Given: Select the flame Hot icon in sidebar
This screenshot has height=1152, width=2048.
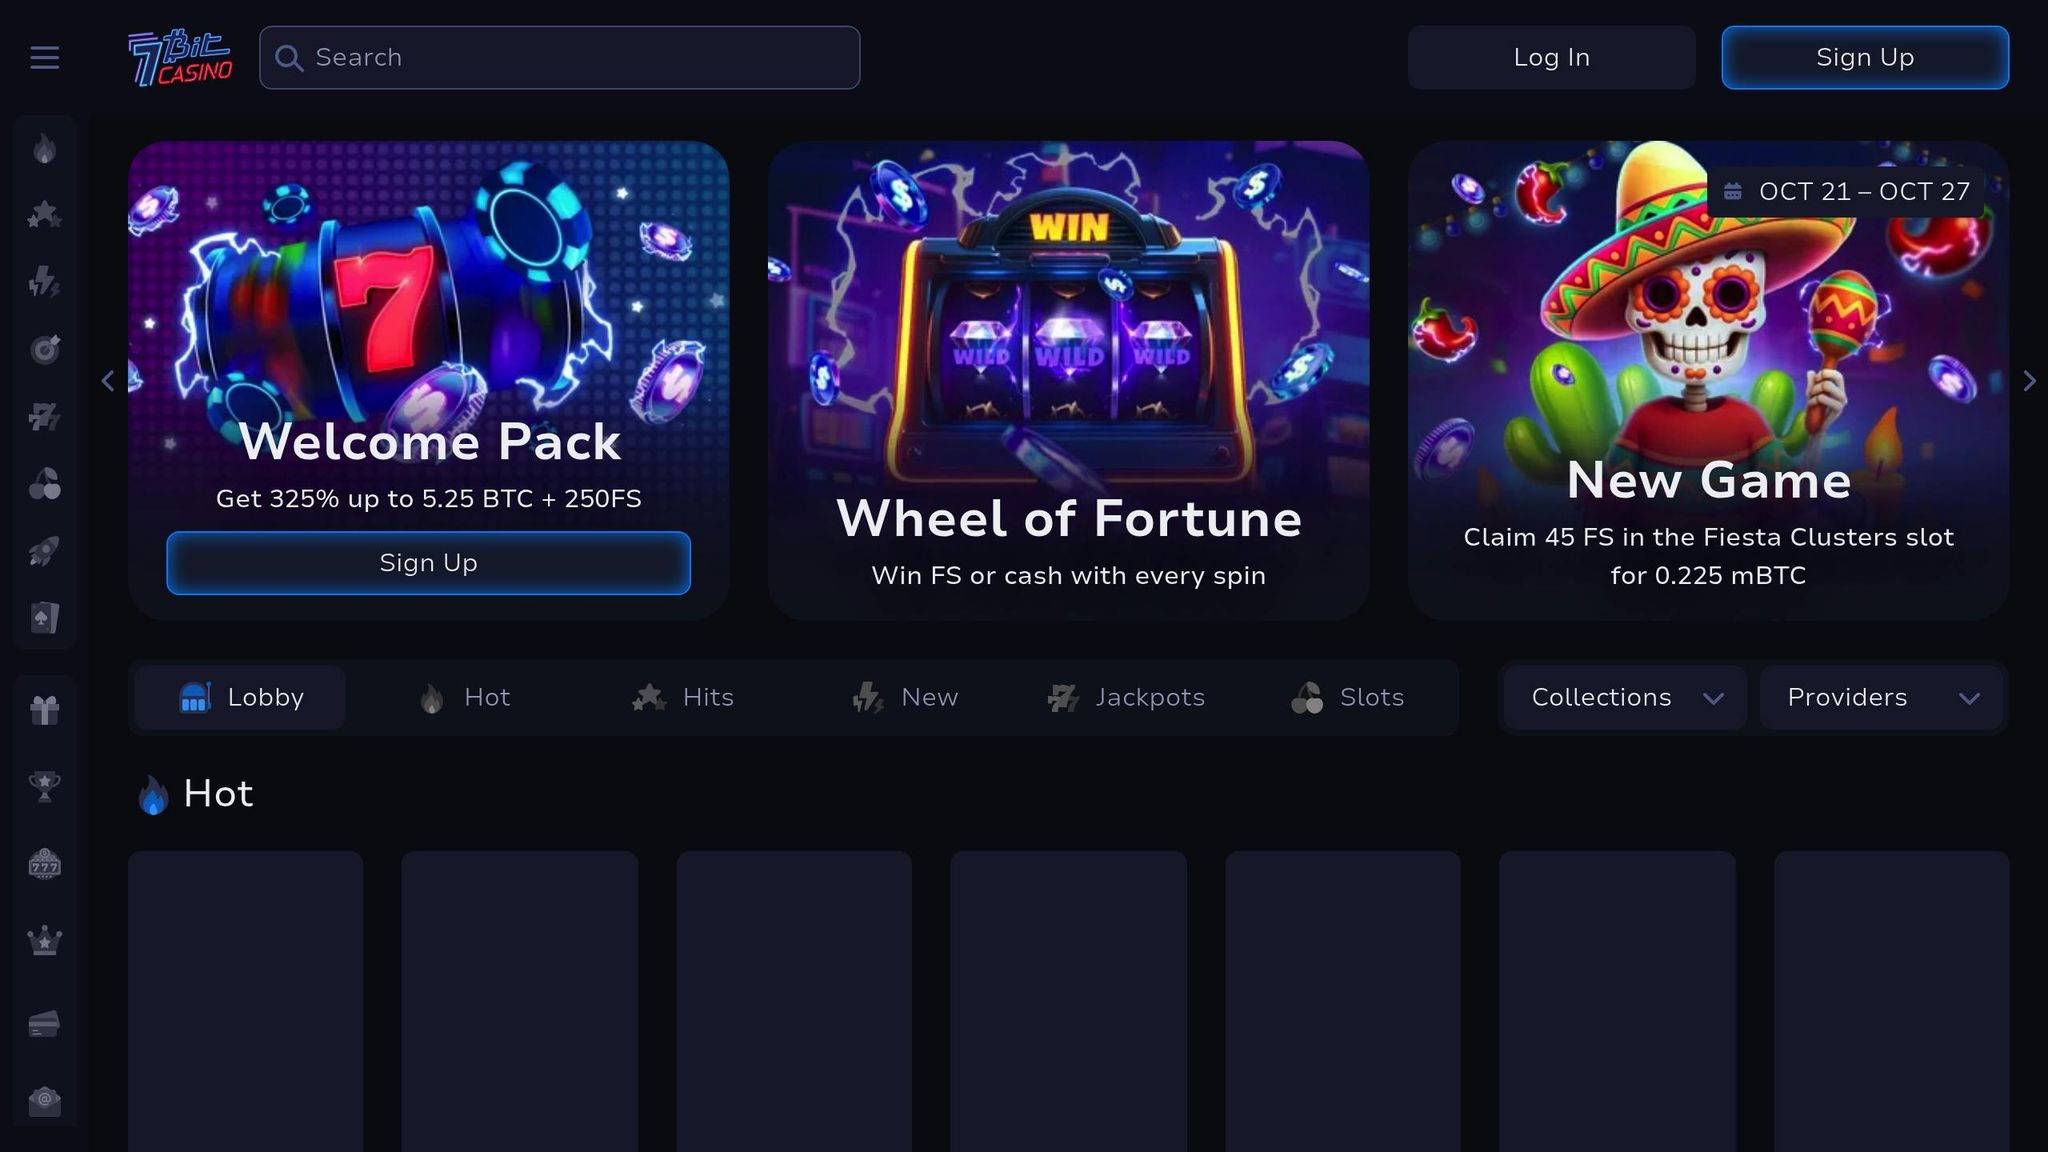Looking at the screenshot, I should (45, 149).
